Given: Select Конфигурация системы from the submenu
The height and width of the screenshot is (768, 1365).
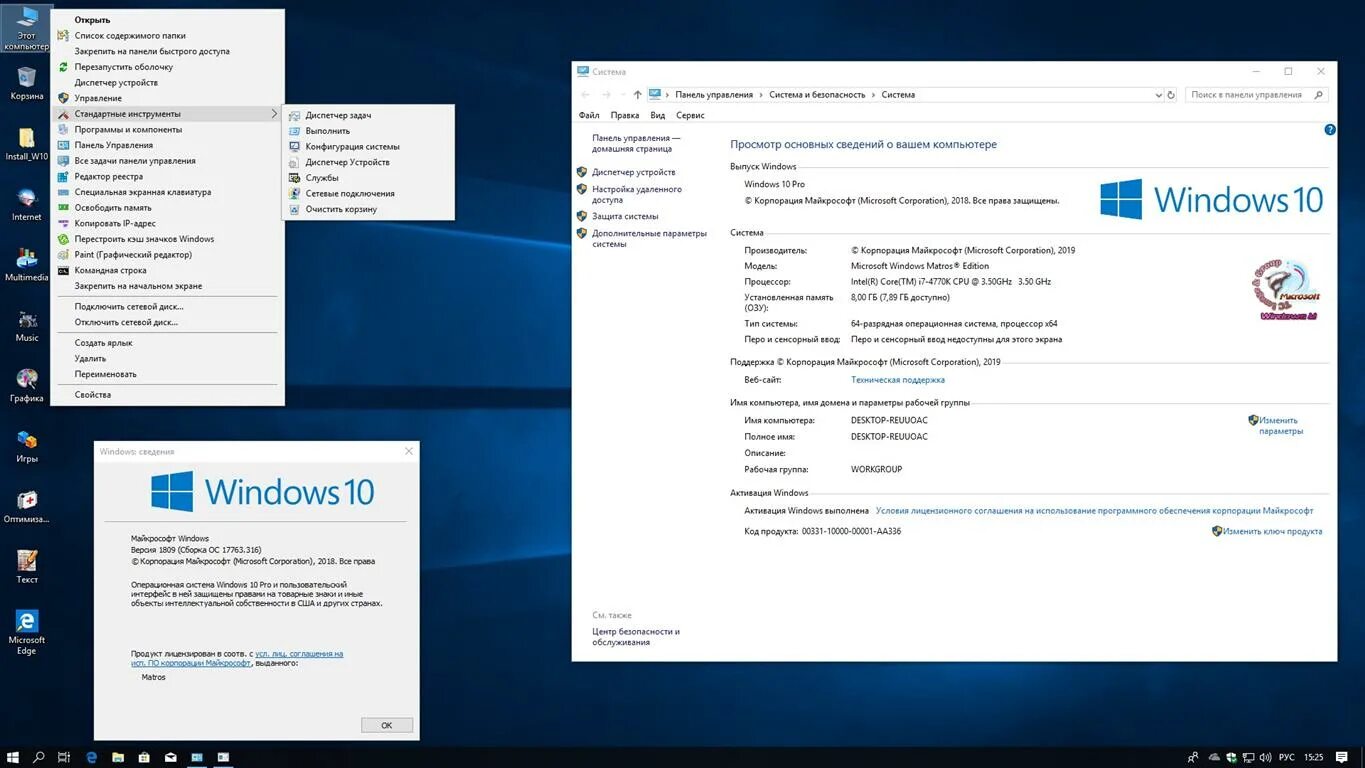Looking at the screenshot, I should click(355, 146).
